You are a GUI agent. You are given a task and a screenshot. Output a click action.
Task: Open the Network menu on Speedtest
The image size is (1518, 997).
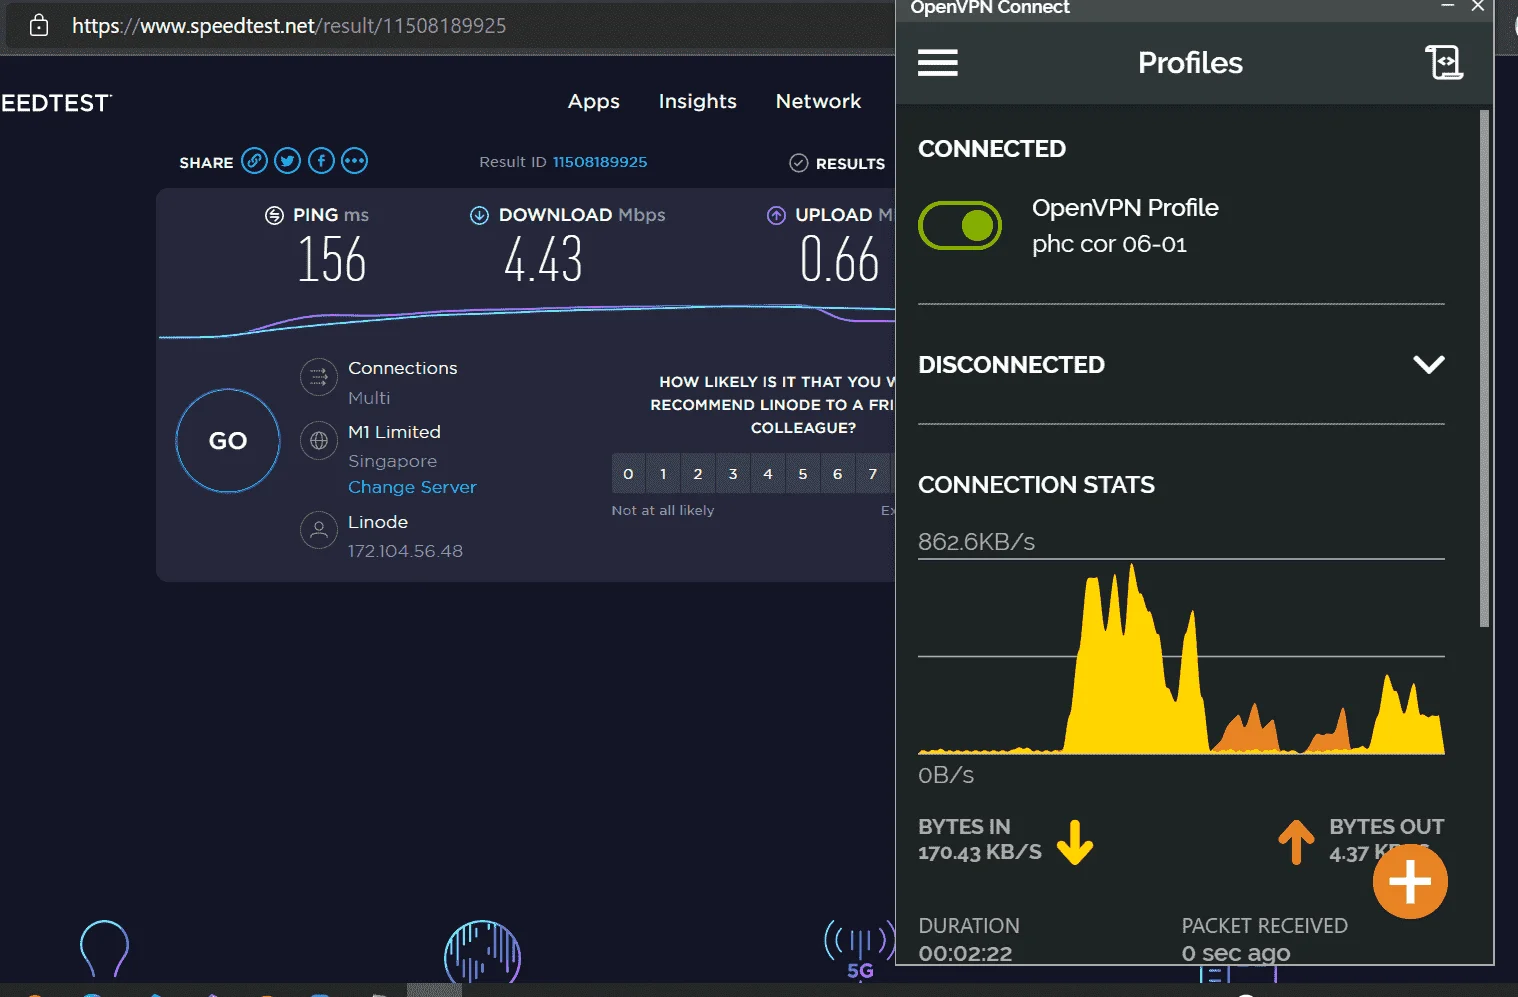tap(818, 101)
